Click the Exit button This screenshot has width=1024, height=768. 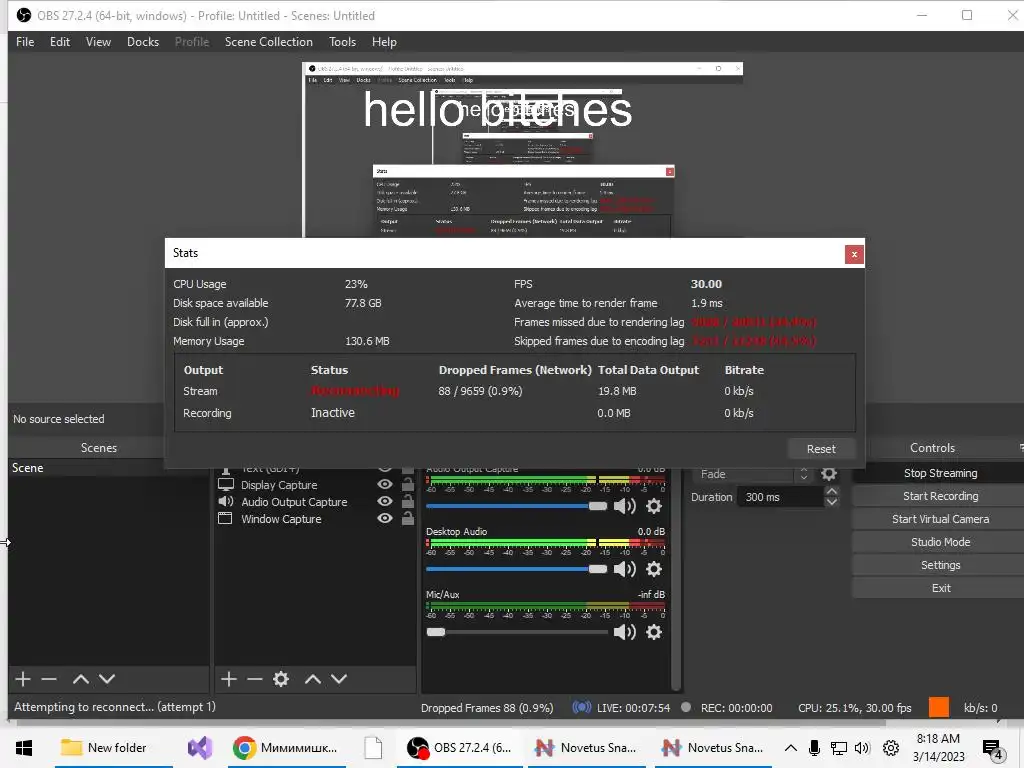pyautogui.click(x=940, y=588)
